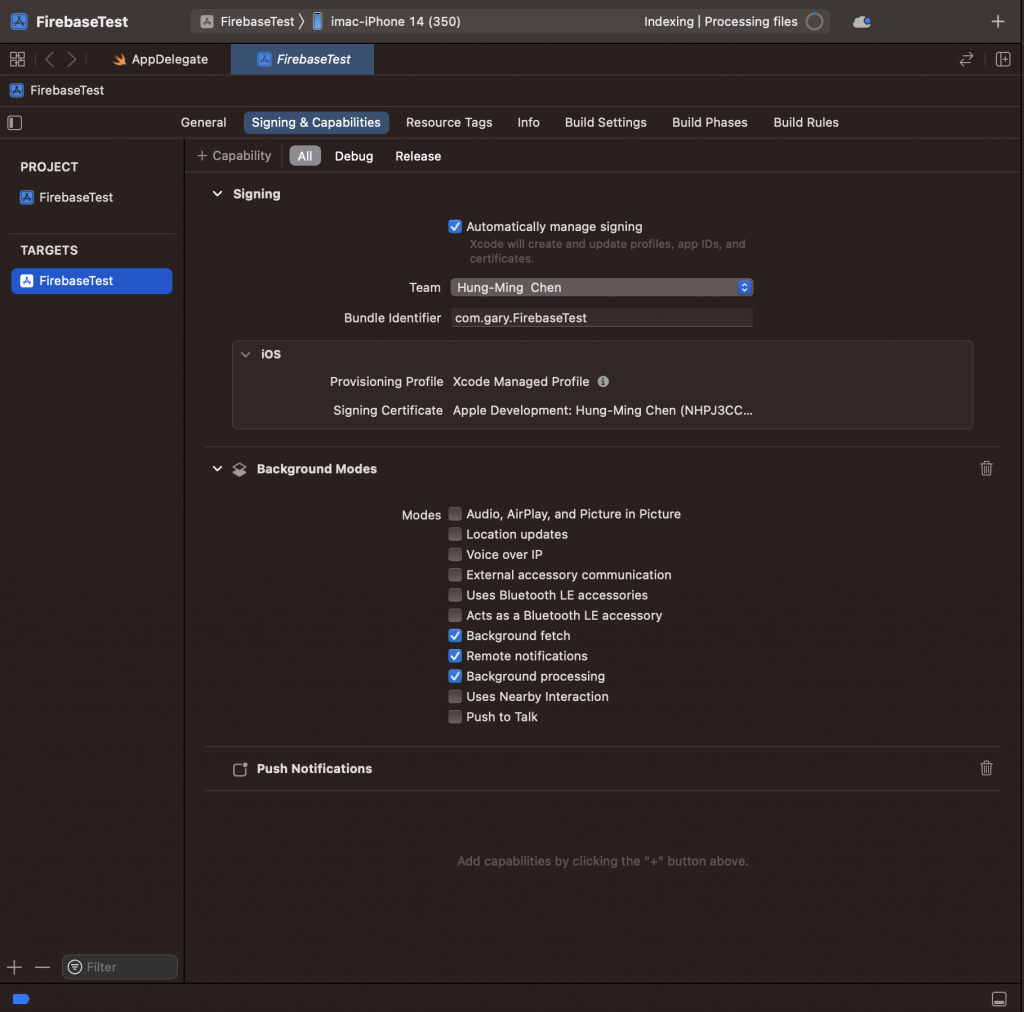This screenshot has width=1024, height=1012.
Task: Disable Background processing mode
Action: 455,676
